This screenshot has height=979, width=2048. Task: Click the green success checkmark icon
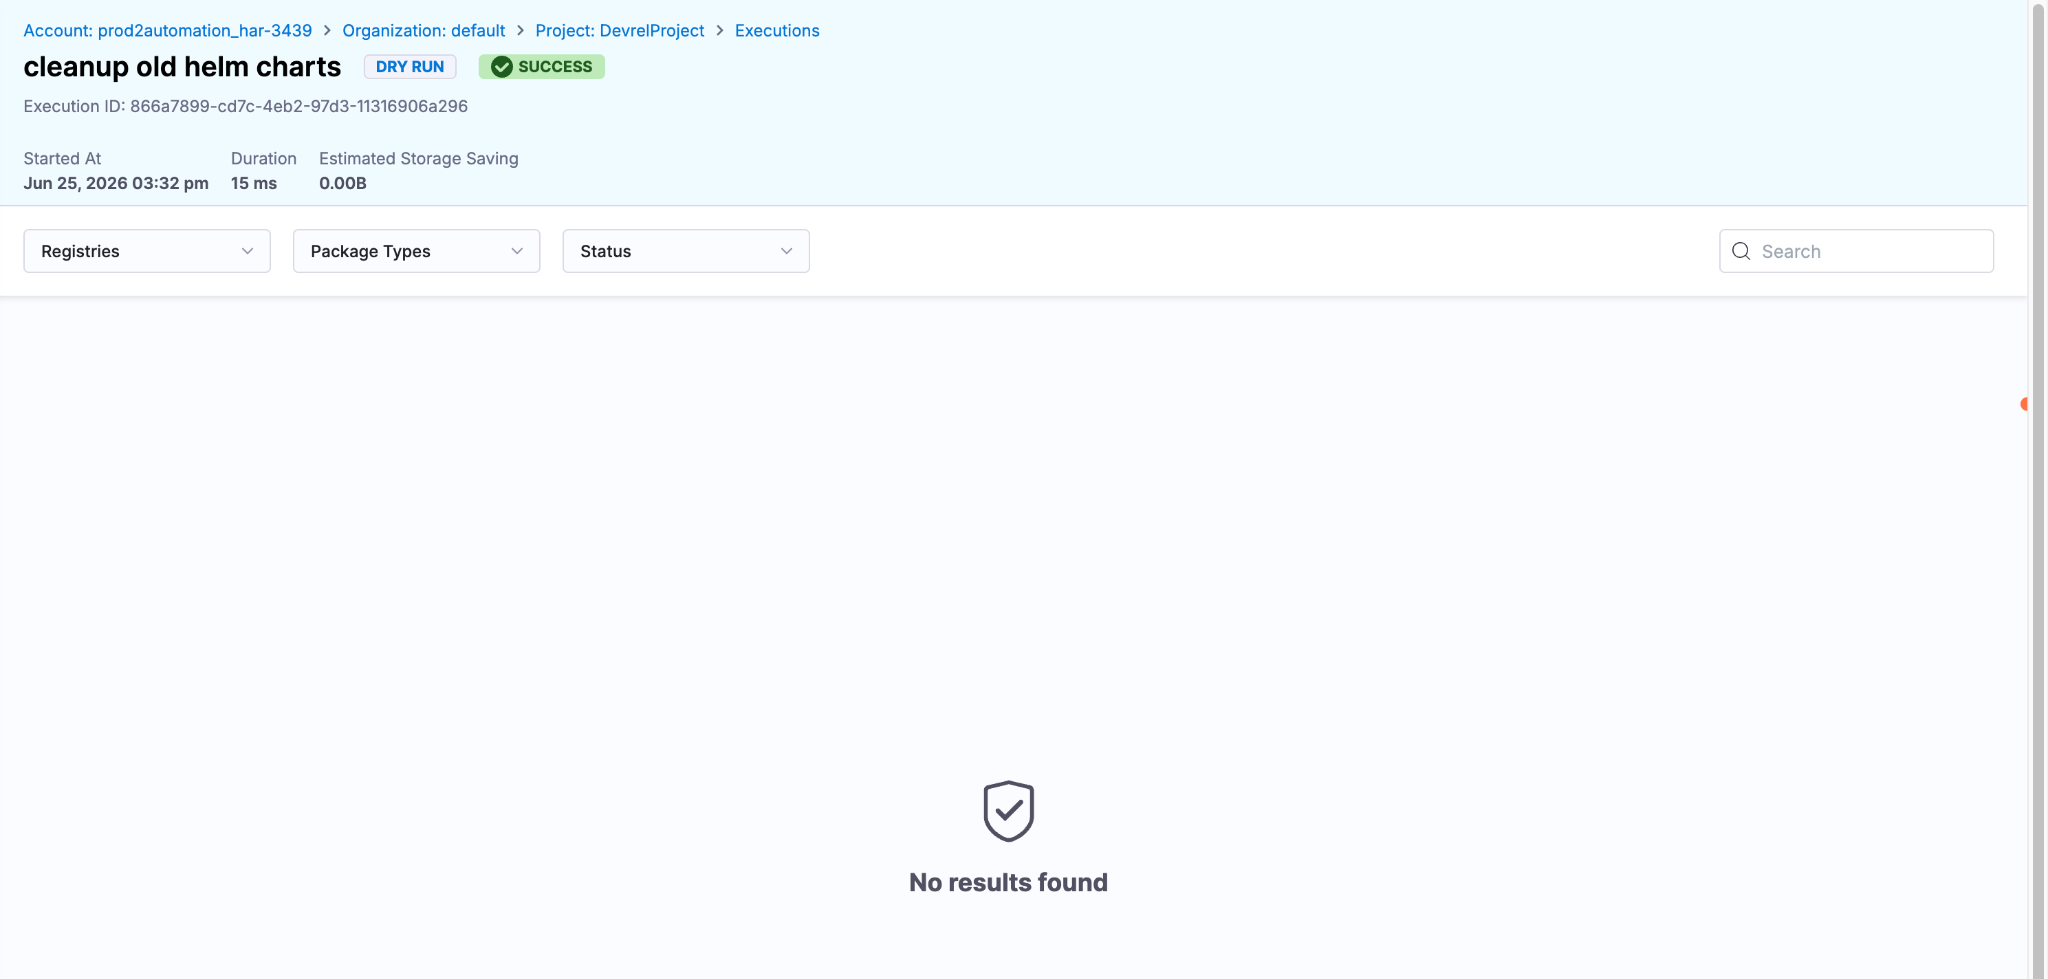[x=502, y=67]
